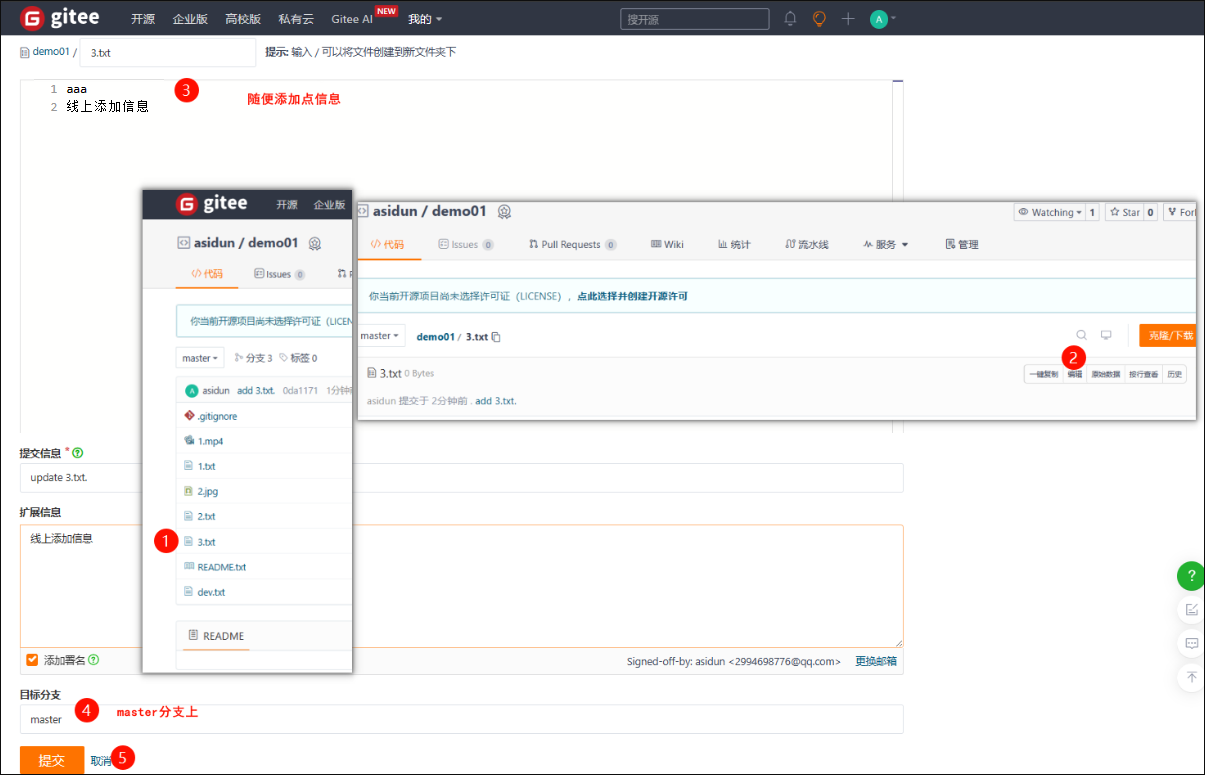Click the orange 提交 button

(52, 760)
